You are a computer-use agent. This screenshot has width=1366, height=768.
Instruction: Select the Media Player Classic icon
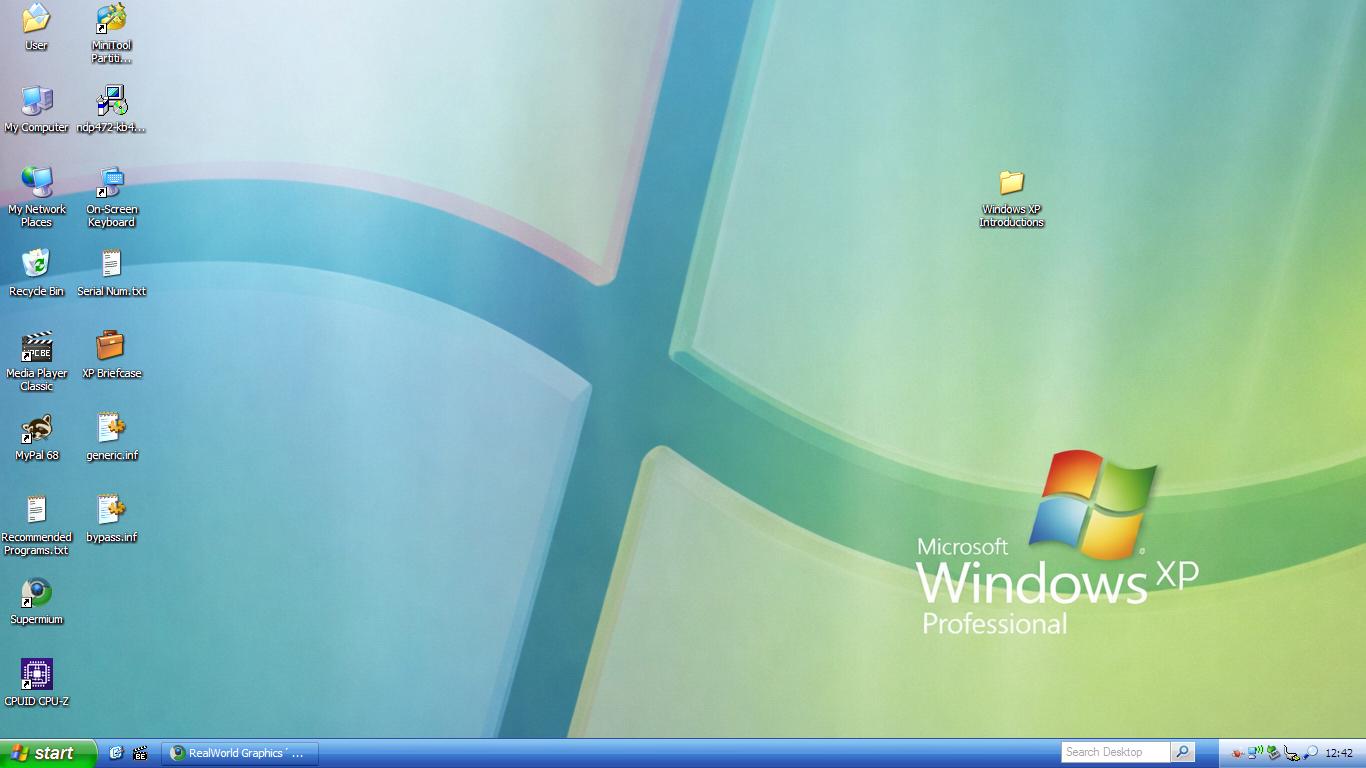[36, 346]
